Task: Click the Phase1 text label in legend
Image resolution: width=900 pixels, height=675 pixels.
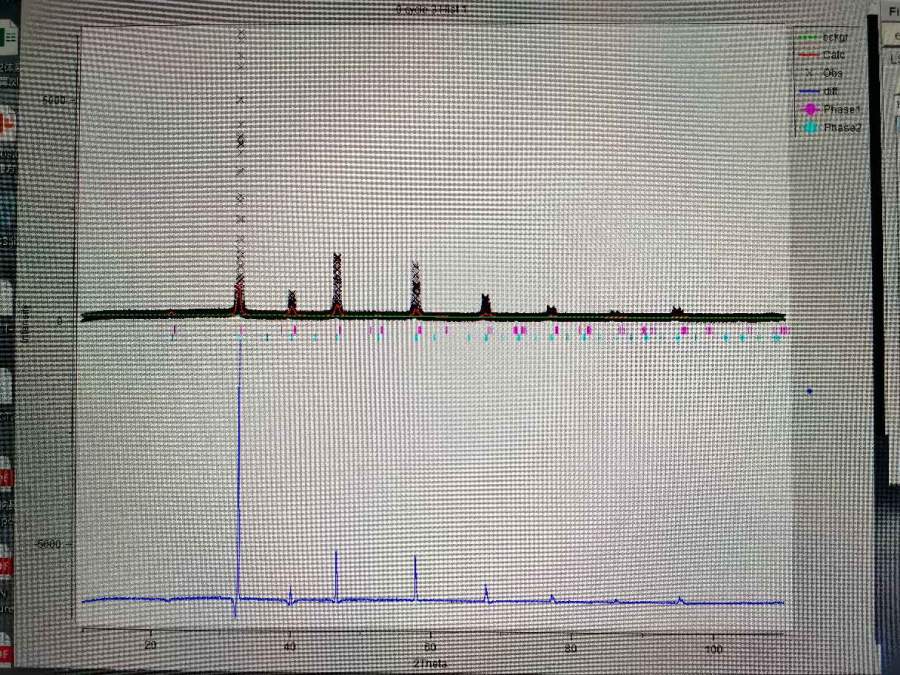Action: 842,109
